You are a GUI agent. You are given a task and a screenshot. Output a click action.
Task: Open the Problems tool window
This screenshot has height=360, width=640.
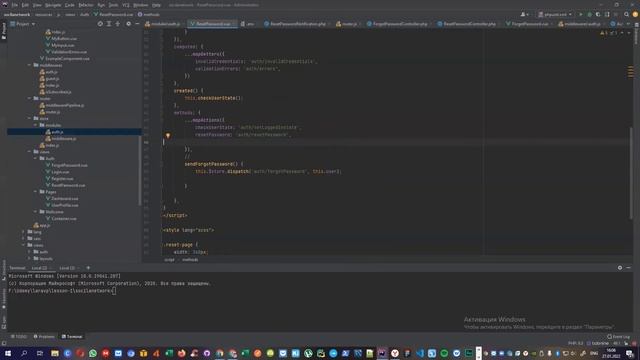pos(44,337)
